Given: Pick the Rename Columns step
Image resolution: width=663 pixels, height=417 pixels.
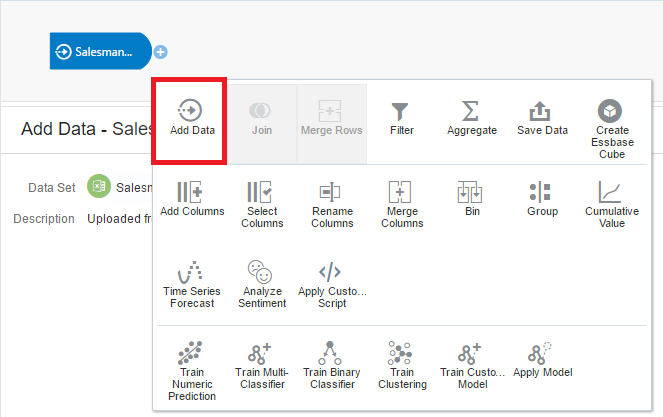Looking at the screenshot, I should [x=332, y=205].
